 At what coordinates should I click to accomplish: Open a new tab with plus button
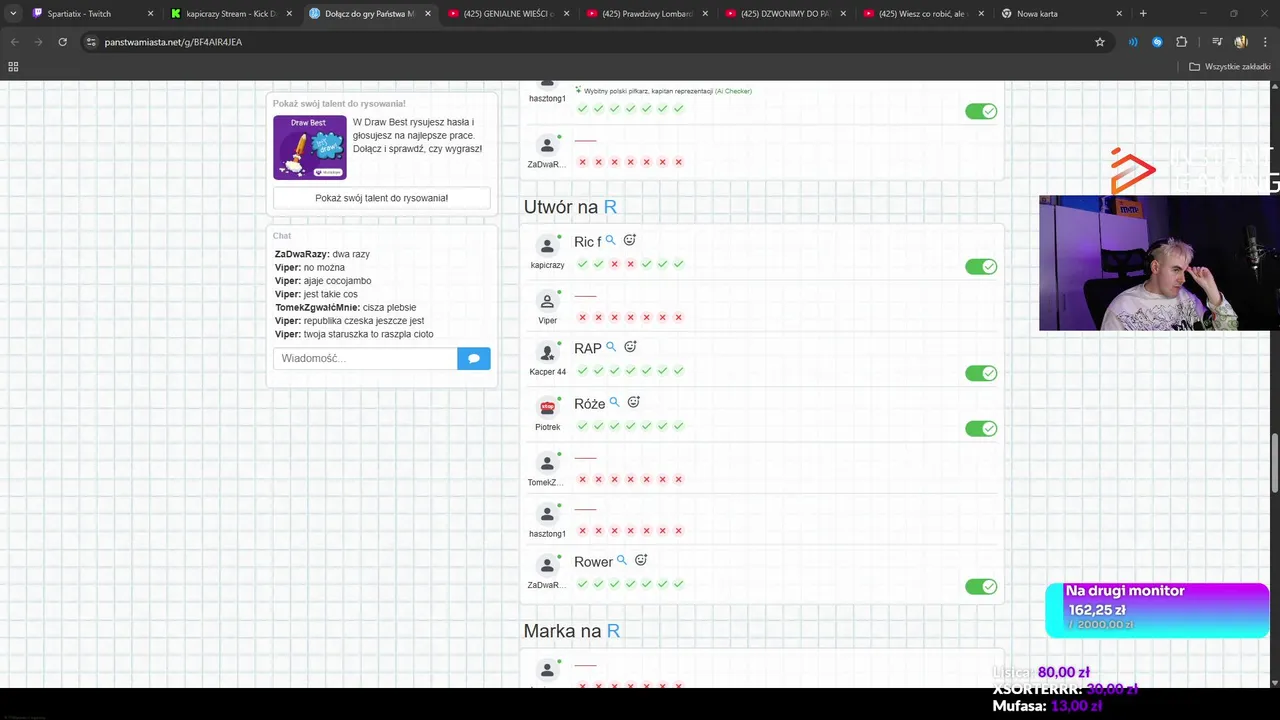1143,14
